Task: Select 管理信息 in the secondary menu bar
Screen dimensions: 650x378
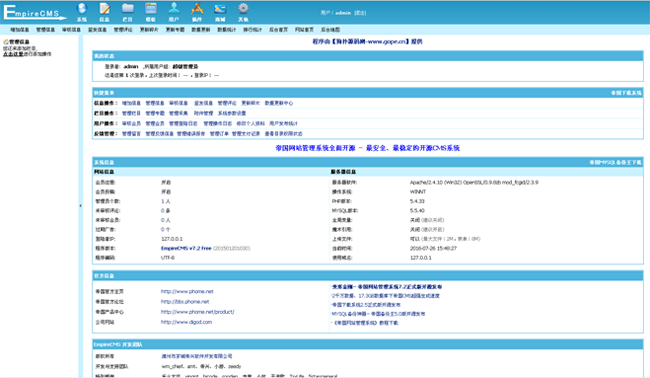Action: pos(45,30)
